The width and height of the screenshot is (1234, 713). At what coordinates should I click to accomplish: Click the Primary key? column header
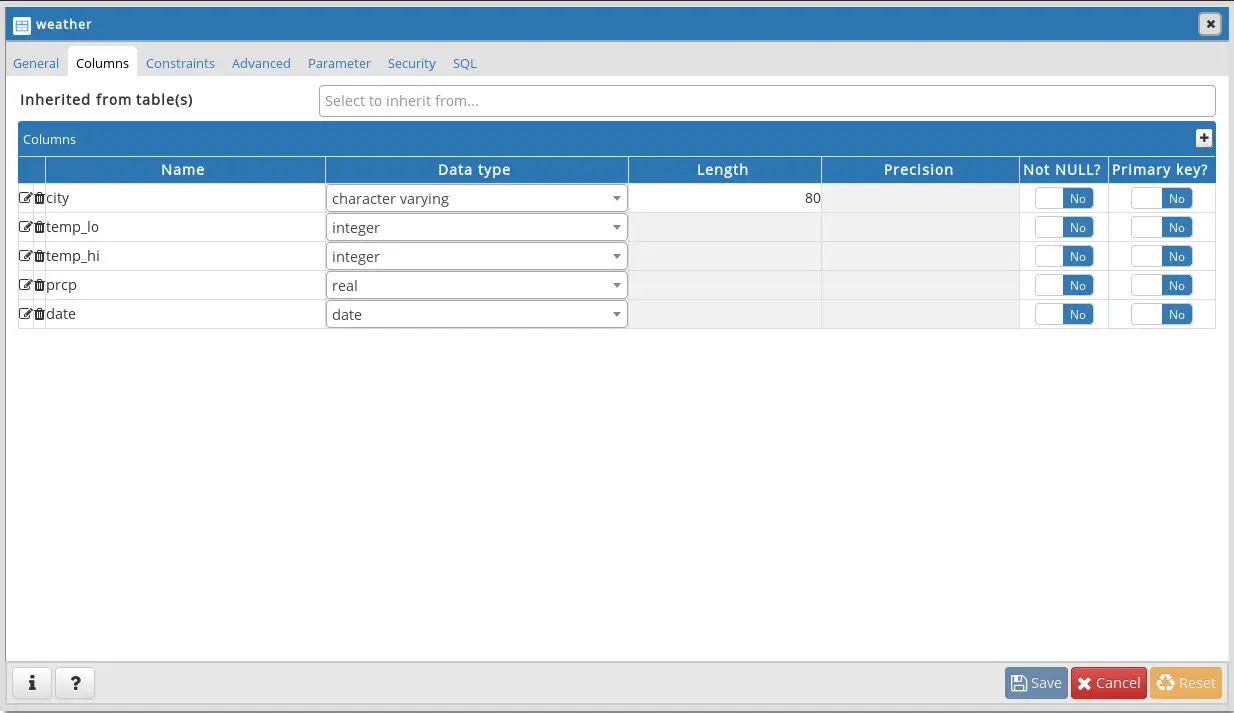pos(1160,170)
